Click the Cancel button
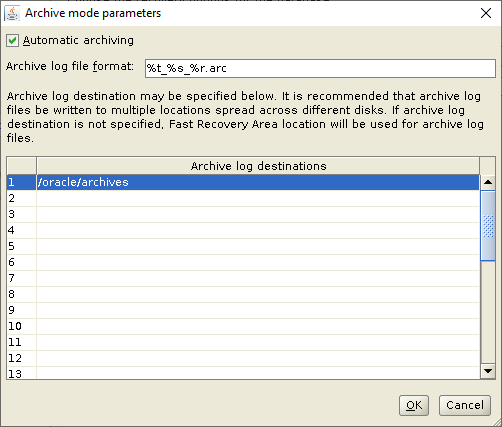Viewport: 502px width, 427px height. 465,405
